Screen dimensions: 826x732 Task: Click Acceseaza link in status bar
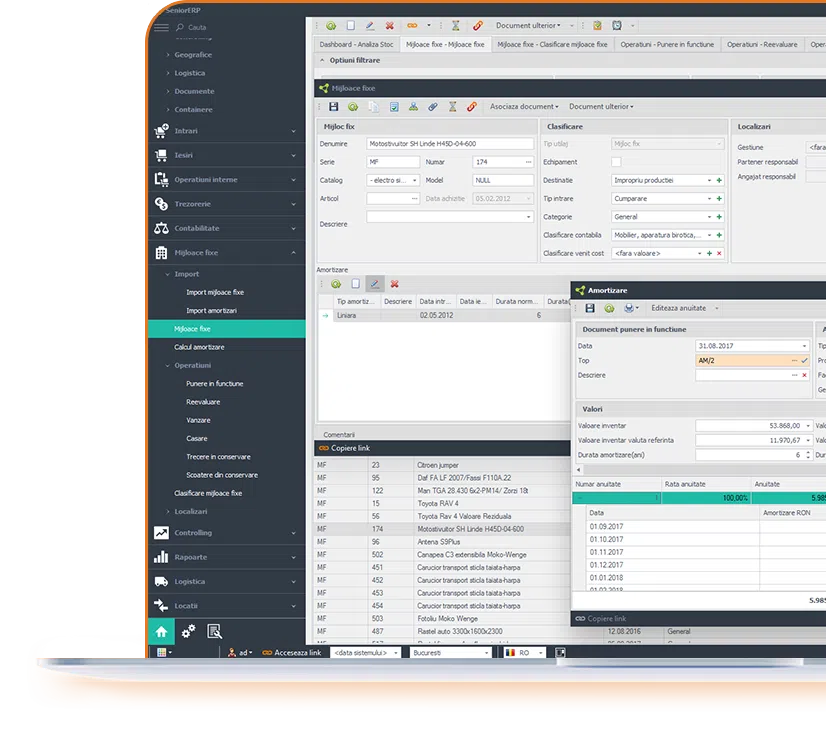(291, 652)
